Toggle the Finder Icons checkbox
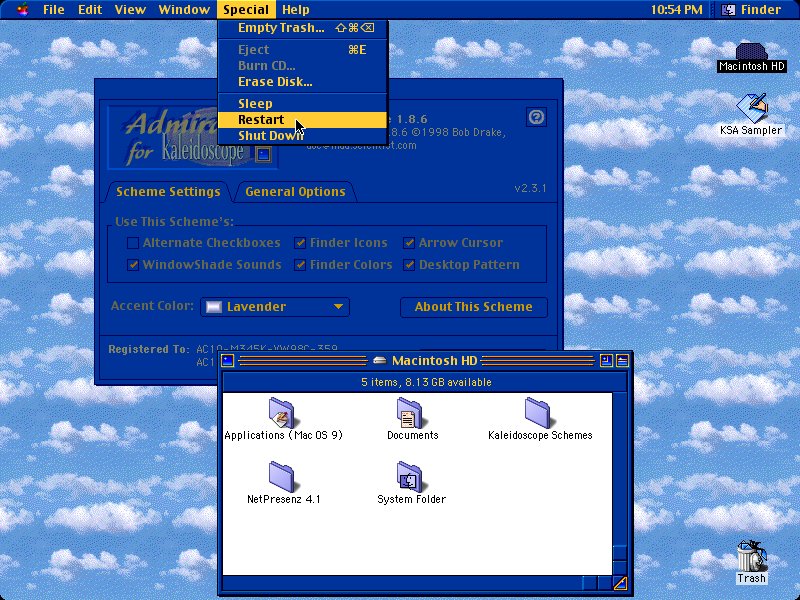 300,243
